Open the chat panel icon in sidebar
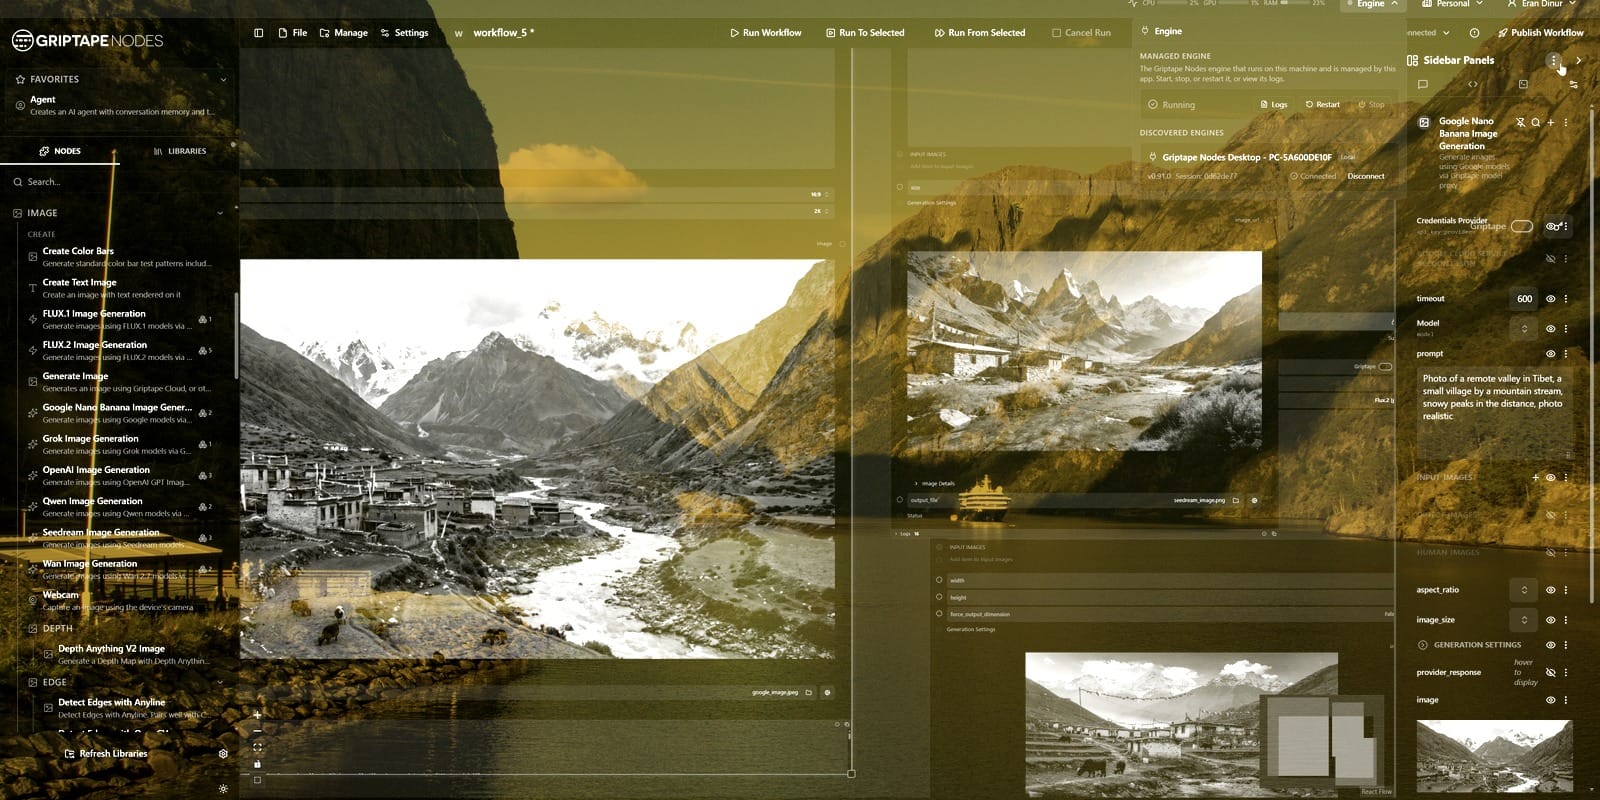 1423,85
